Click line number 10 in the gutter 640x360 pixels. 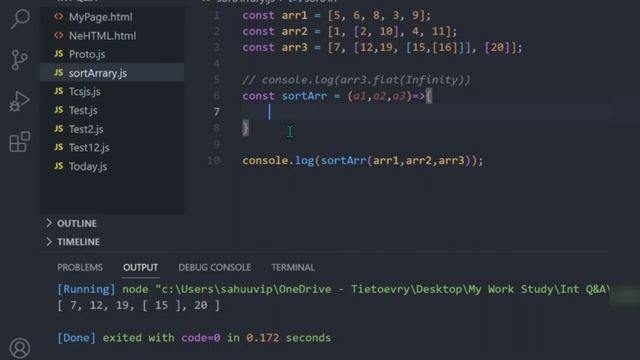tap(214, 160)
